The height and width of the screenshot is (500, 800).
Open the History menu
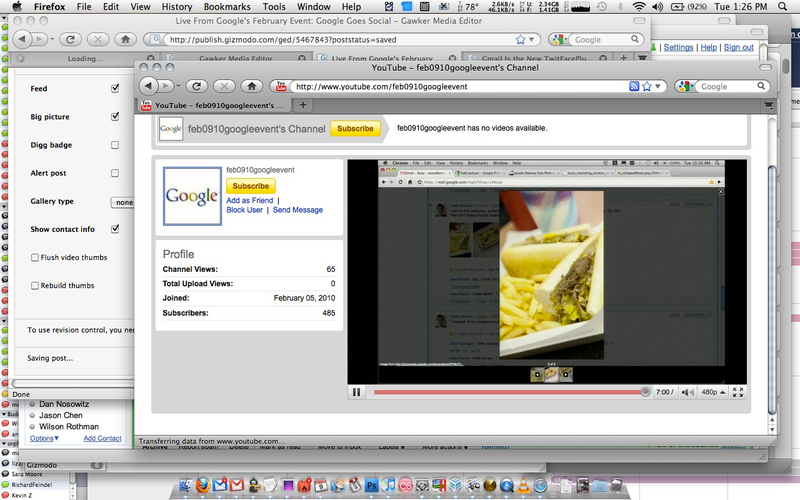177,7
